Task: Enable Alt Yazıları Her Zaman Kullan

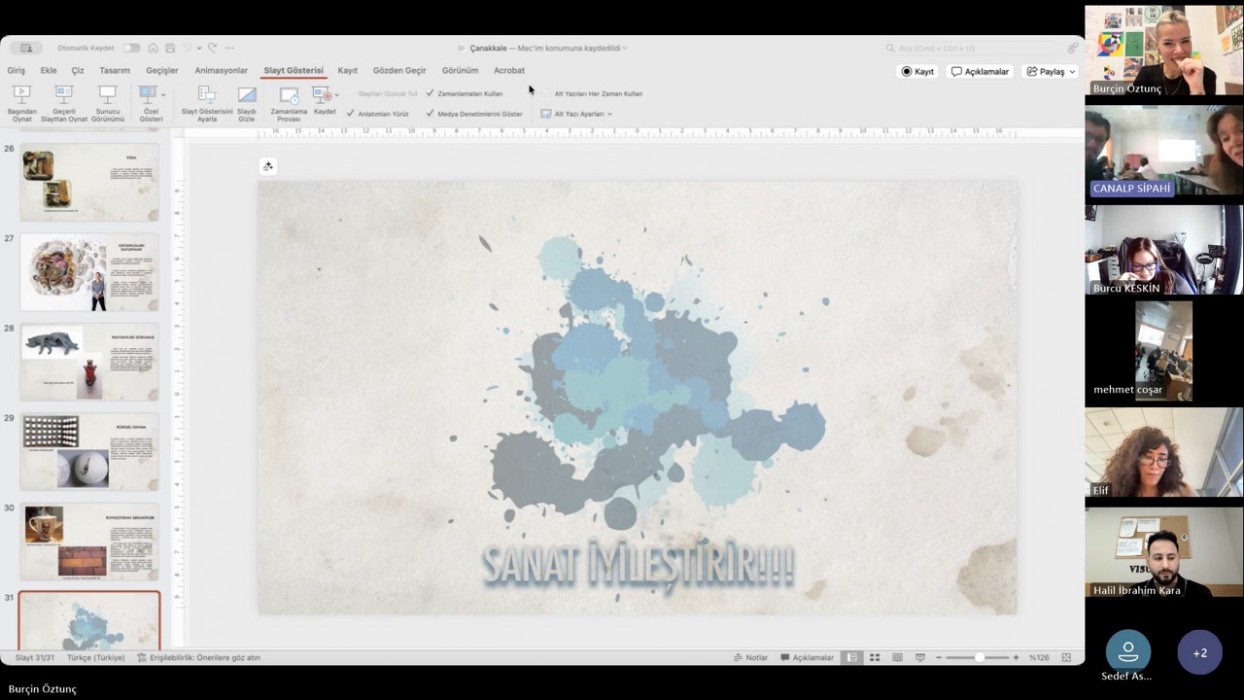Action: pyautogui.click(x=546, y=93)
